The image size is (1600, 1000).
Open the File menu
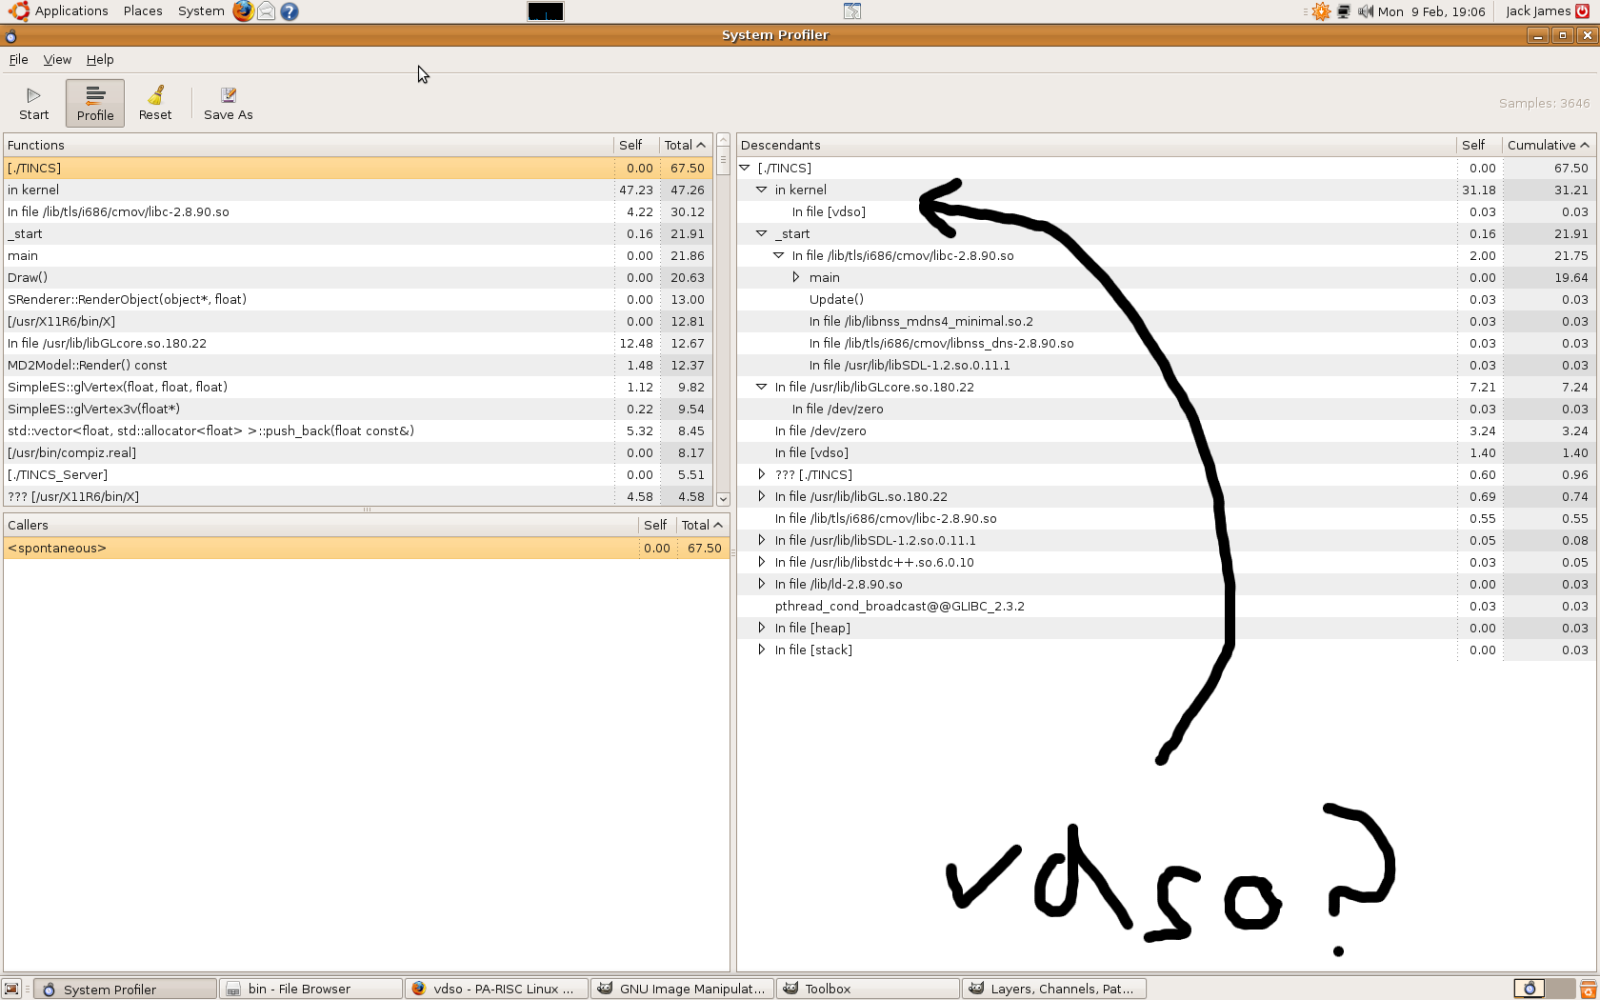click(18, 60)
